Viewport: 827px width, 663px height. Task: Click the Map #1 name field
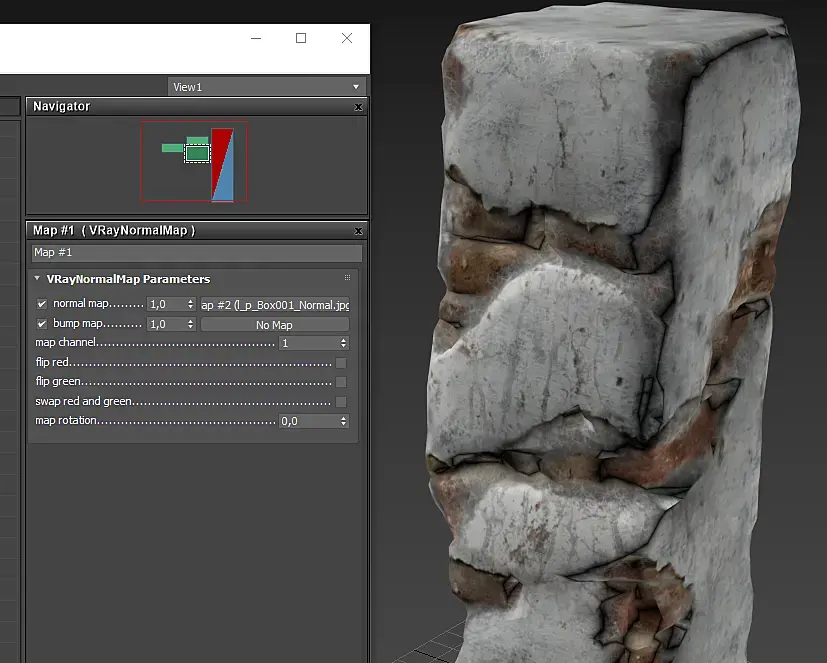[196, 253]
